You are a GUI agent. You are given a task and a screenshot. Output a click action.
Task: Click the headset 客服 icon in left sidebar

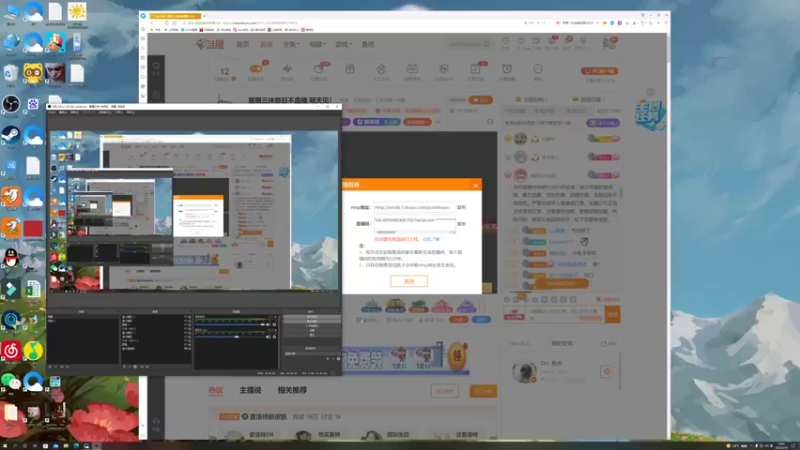(156, 421)
